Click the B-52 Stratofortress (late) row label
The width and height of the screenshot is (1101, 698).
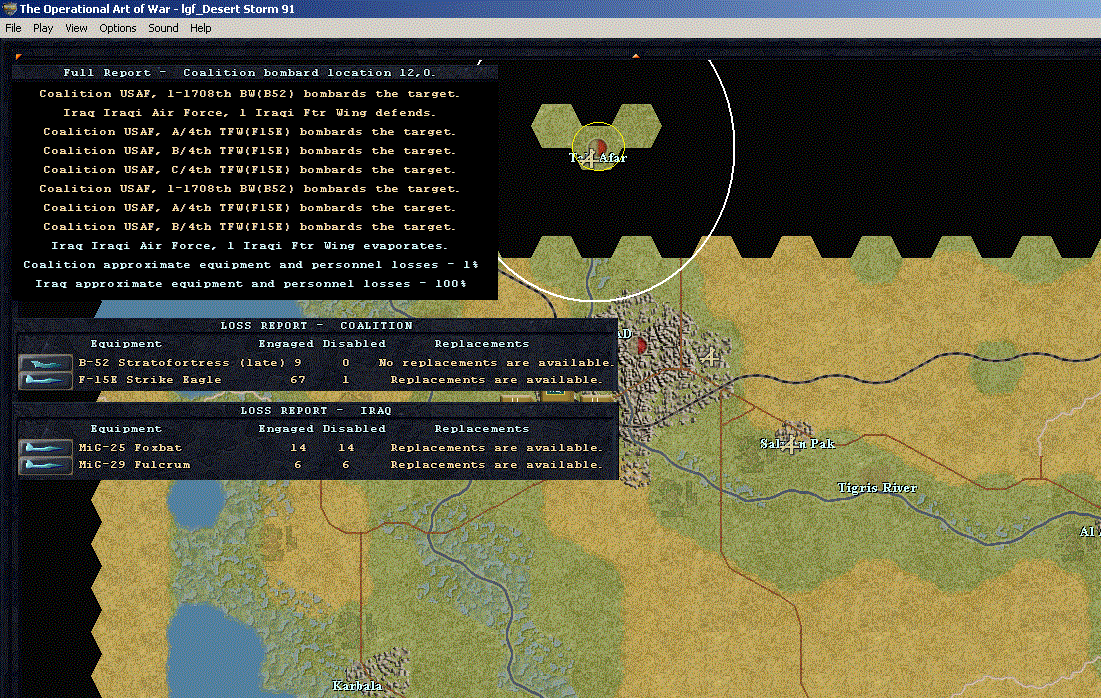click(x=182, y=363)
